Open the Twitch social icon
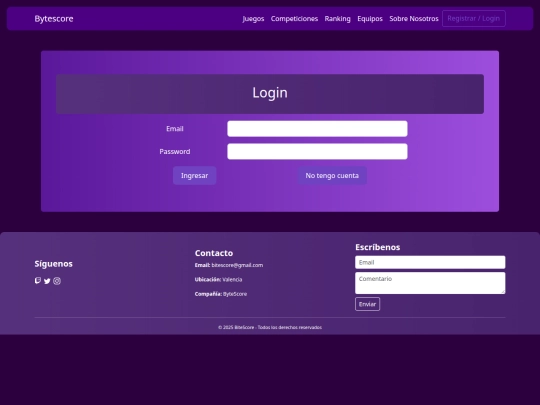 [38, 281]
